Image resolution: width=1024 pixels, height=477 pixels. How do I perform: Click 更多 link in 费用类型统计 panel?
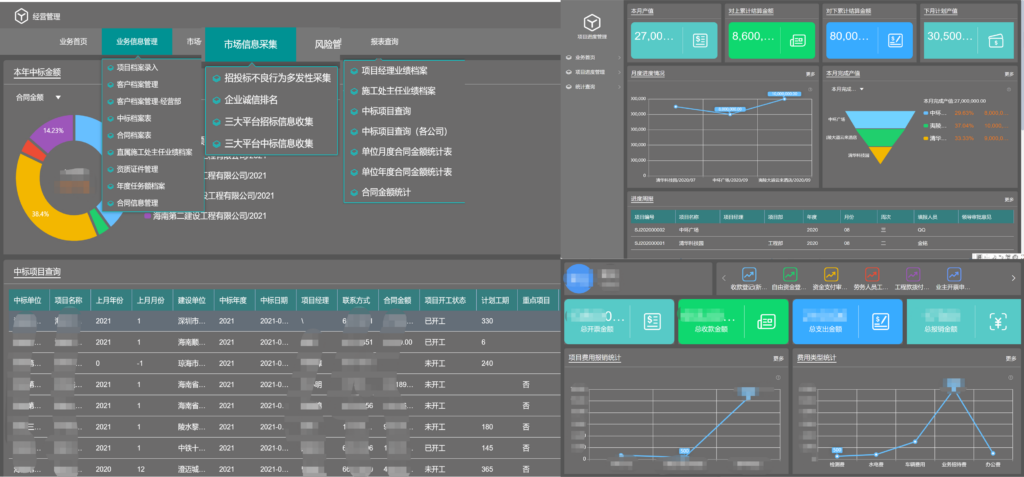(1012, 357)
